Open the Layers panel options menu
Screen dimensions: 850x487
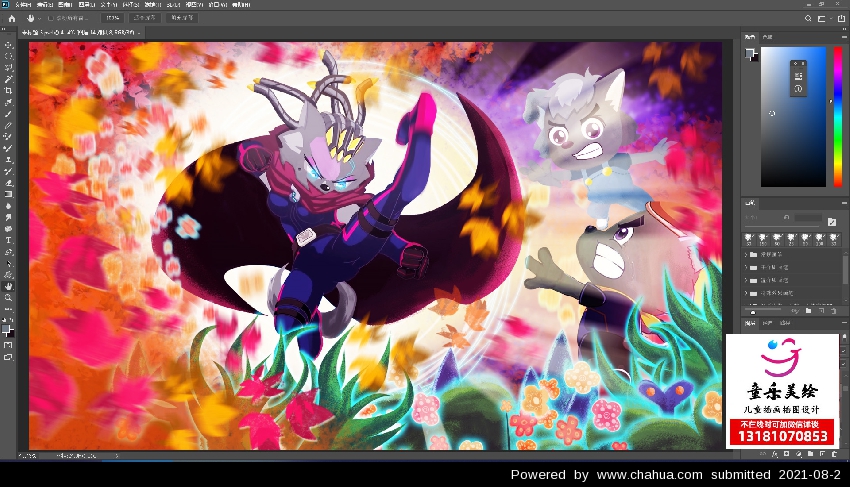pyautogui.click(x=844, y=323)
